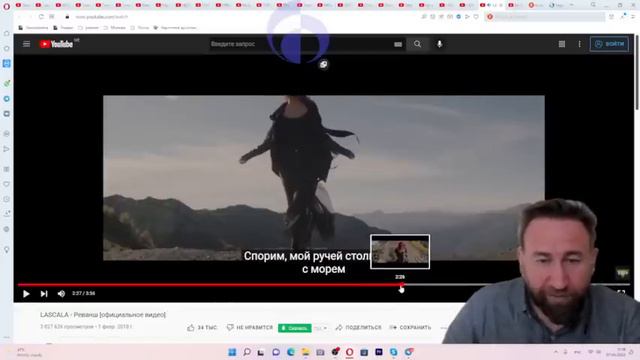Open Opera easy setup menu
The image size is (640, 360).
pos(633,17)
